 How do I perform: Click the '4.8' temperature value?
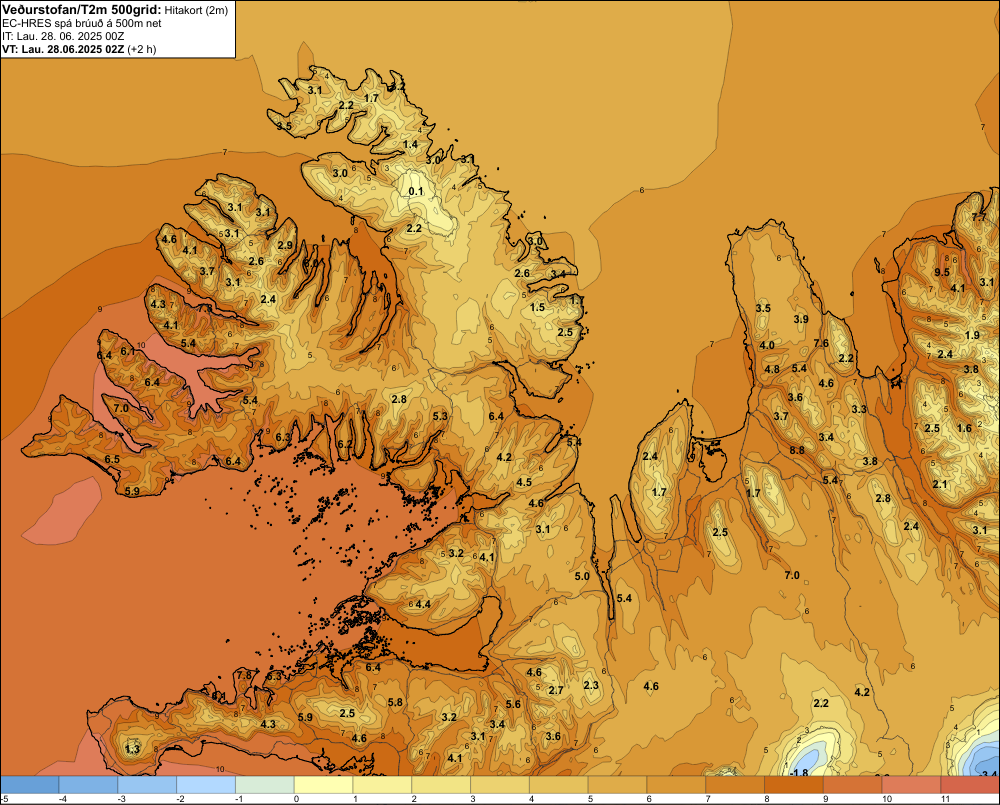(x=772, y=369)
